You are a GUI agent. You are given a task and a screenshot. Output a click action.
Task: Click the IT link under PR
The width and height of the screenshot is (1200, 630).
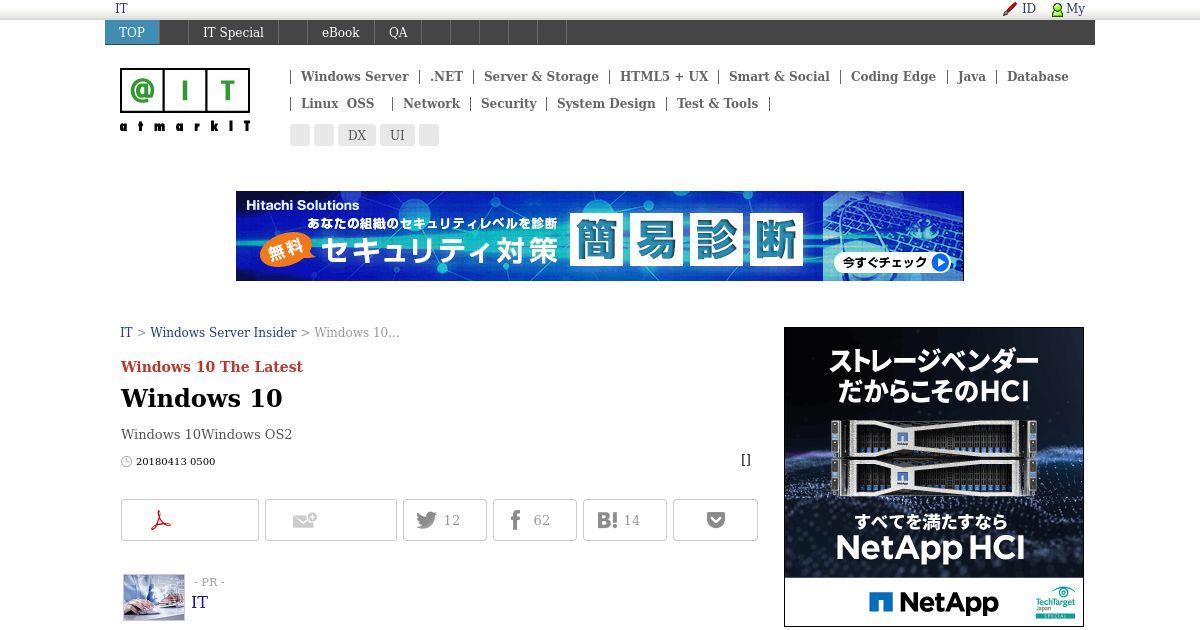pyautogui.click(x=199, y=602)
